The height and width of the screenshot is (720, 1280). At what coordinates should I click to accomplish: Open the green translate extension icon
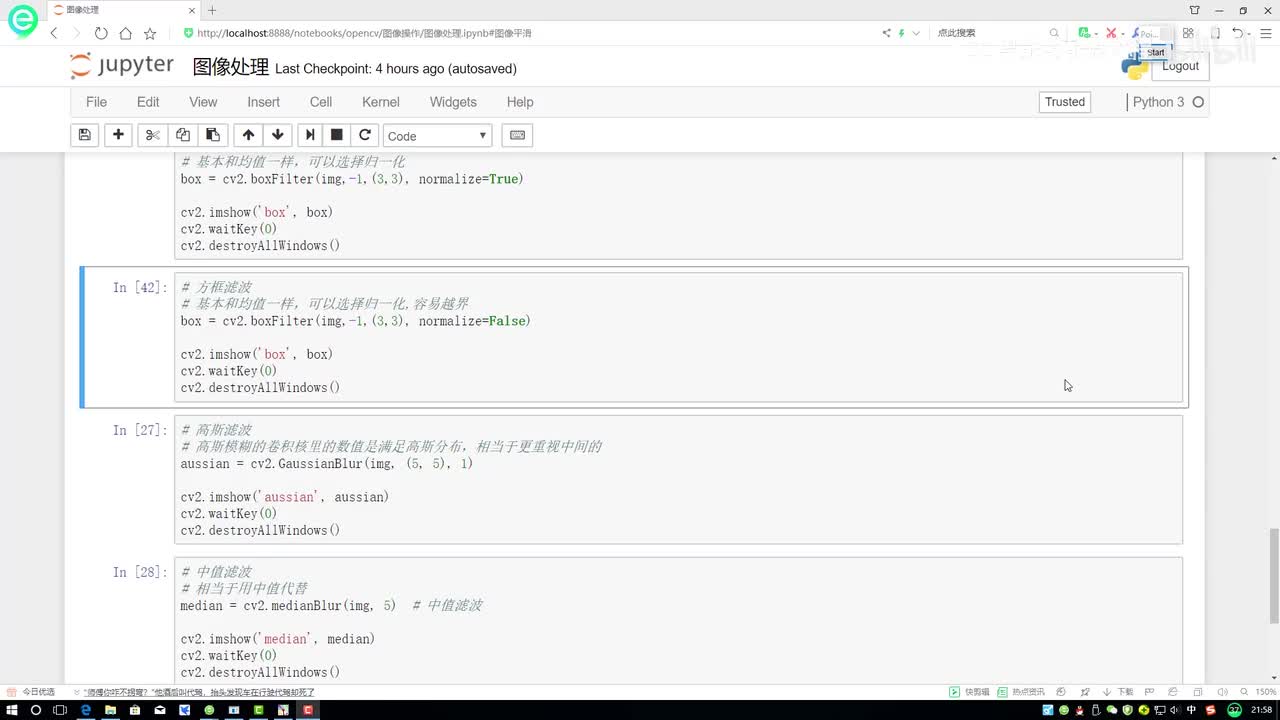[1084, 33]
